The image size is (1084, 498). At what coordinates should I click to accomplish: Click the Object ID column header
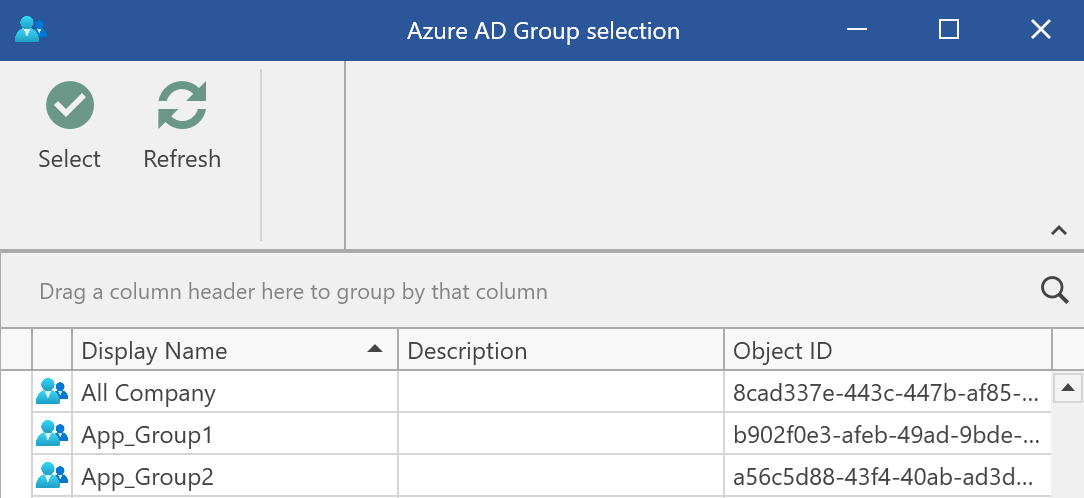886,351
